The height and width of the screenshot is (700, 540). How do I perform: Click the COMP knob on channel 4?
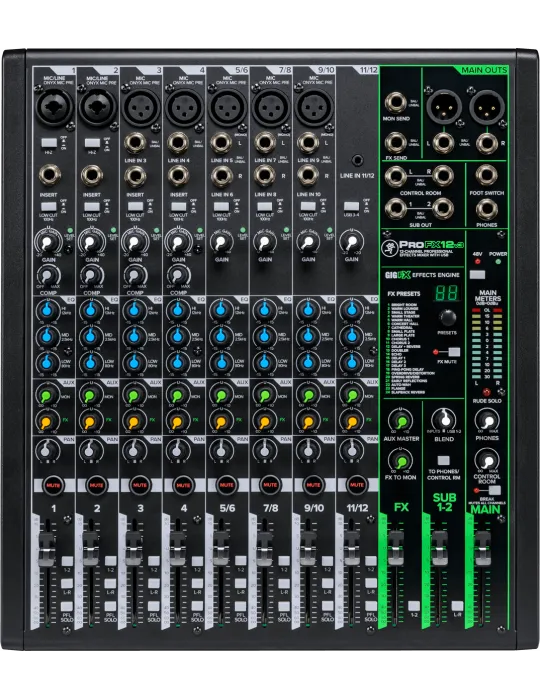coord(178,275)
